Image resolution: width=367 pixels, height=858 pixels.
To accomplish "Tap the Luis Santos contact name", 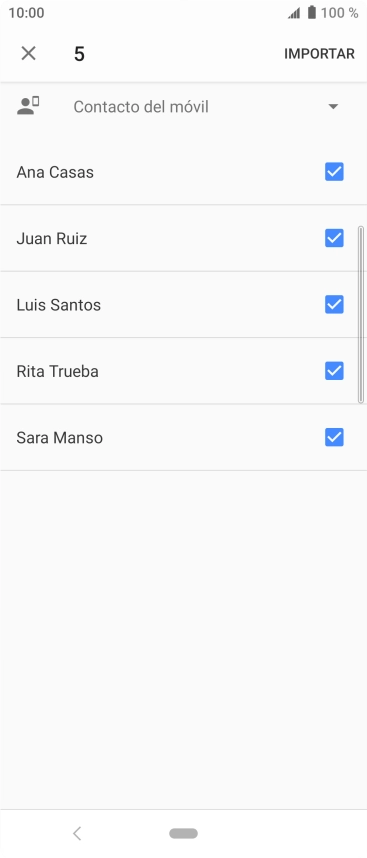I will point(59,305).
